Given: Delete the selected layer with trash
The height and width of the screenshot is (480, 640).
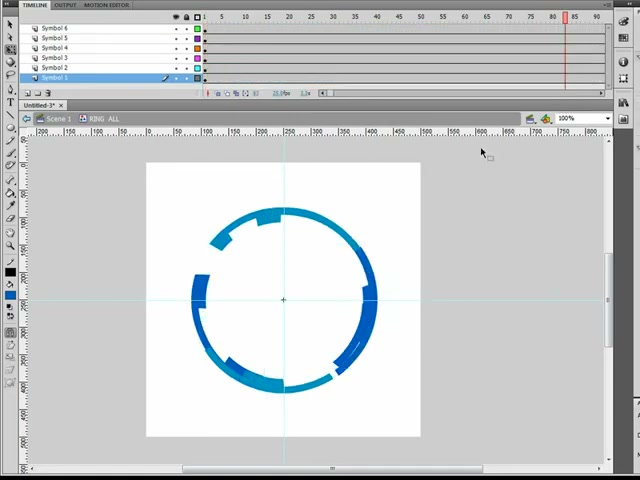Looking at the screenshot, I should coord(48,93).
